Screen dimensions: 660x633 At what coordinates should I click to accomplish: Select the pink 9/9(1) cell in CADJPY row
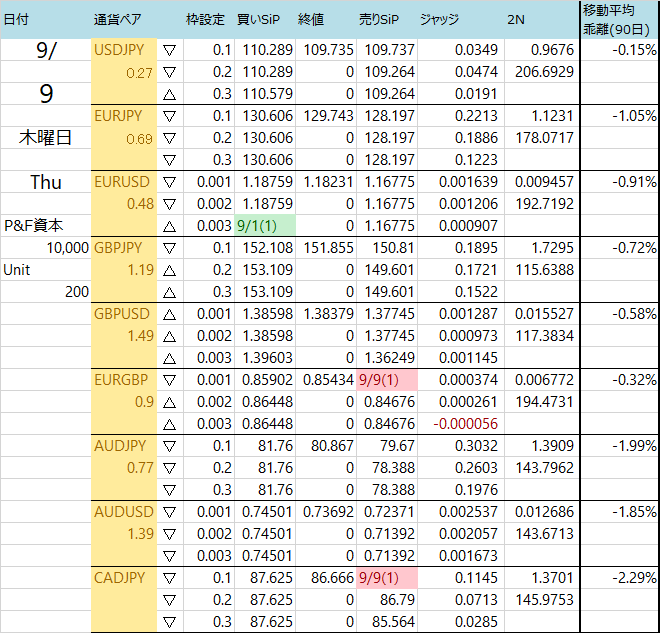click(387, 578)
